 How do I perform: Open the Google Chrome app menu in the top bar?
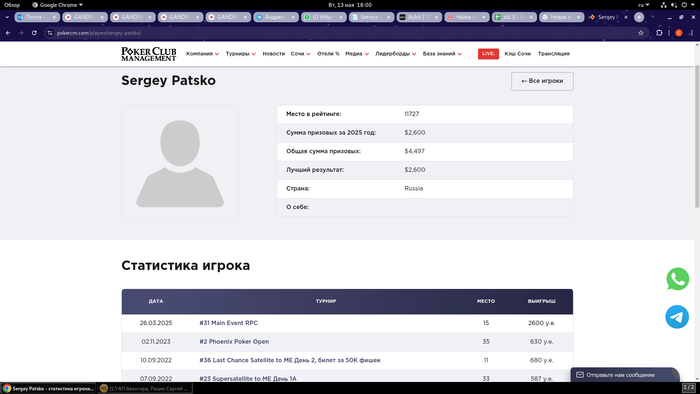58,5
